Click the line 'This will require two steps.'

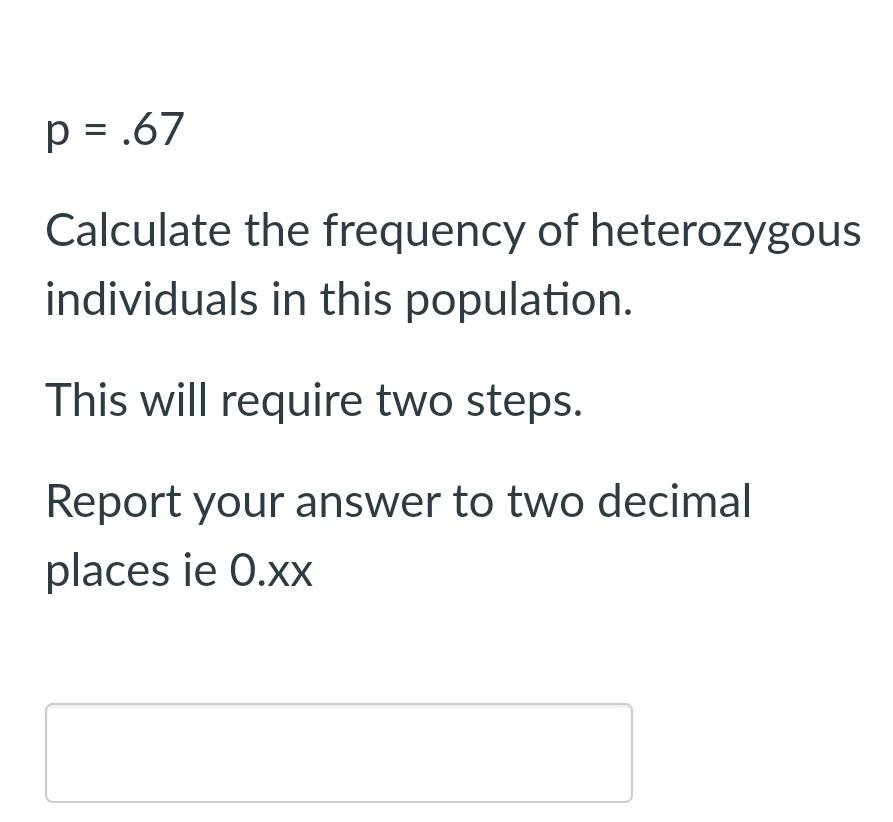(x=313, y=400)
